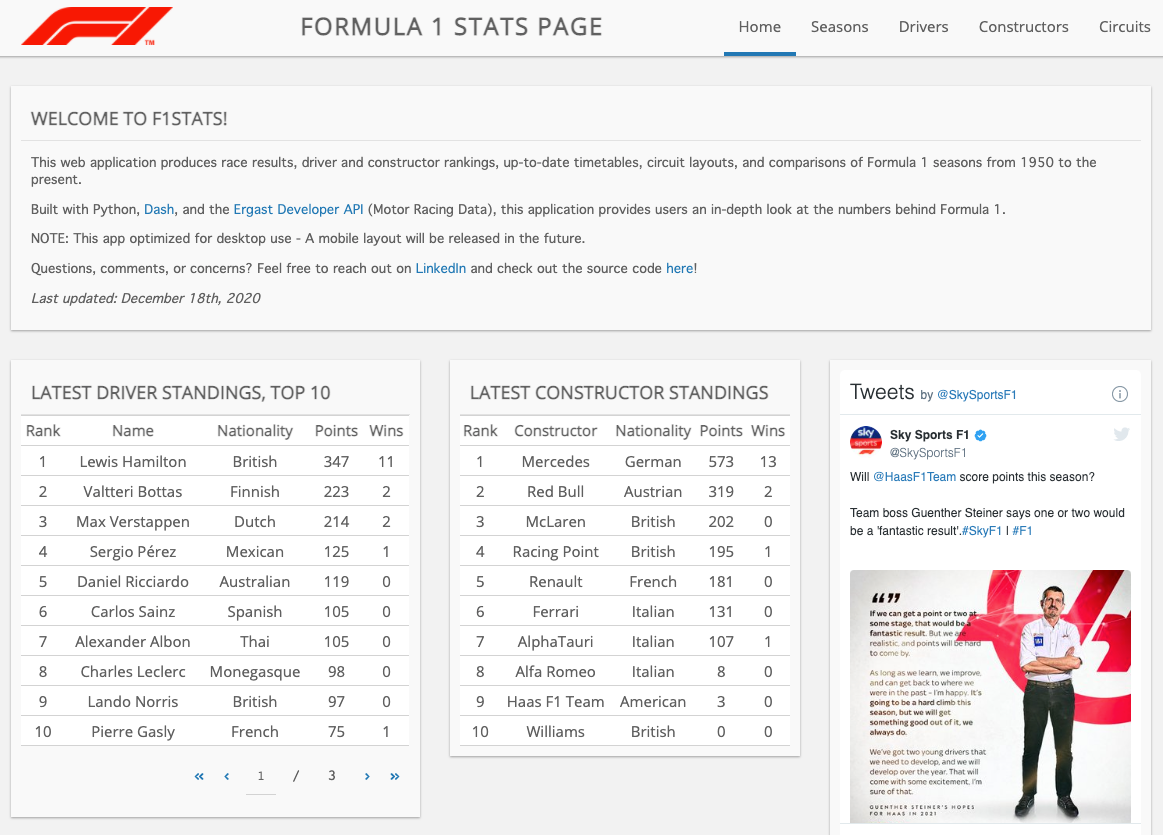1163x835 pixels.
Task: Open the LinkedIn link
Action: coord(441,268)
